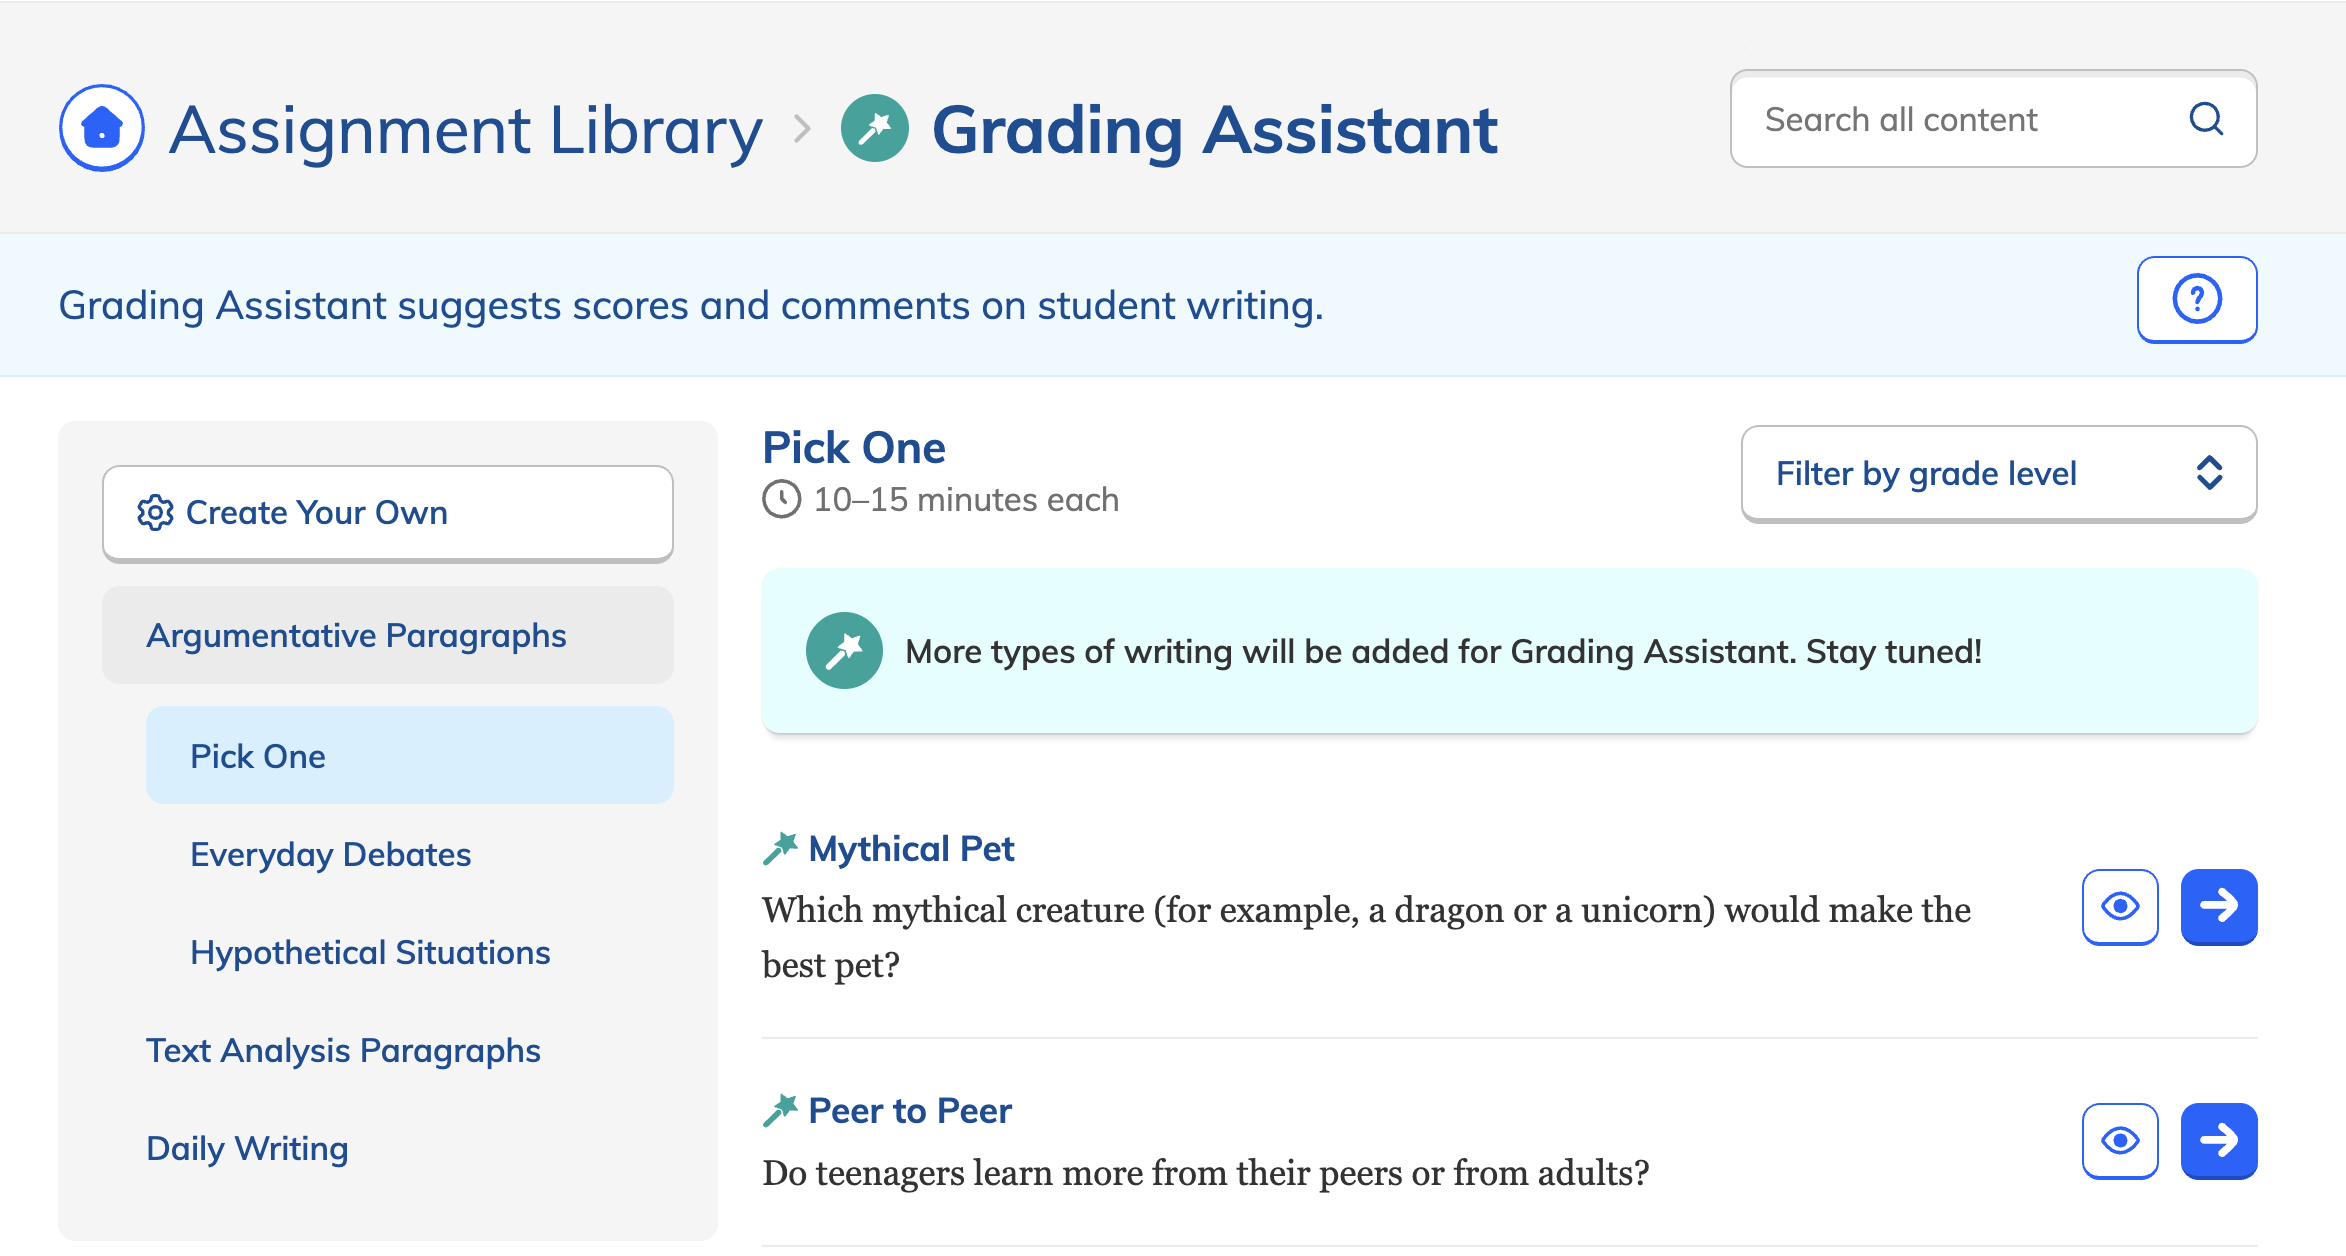
Task: Expand the Text Analysis Paragraphs section
Action: pyautogui.click(x=343, y=1050)
